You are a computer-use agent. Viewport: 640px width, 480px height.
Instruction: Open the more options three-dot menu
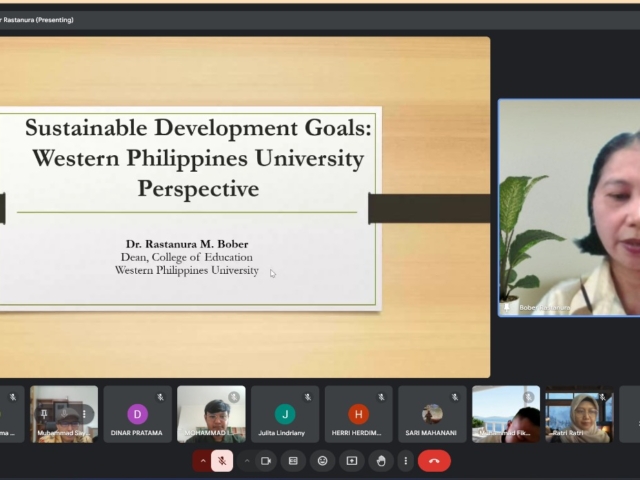[405, 461]
